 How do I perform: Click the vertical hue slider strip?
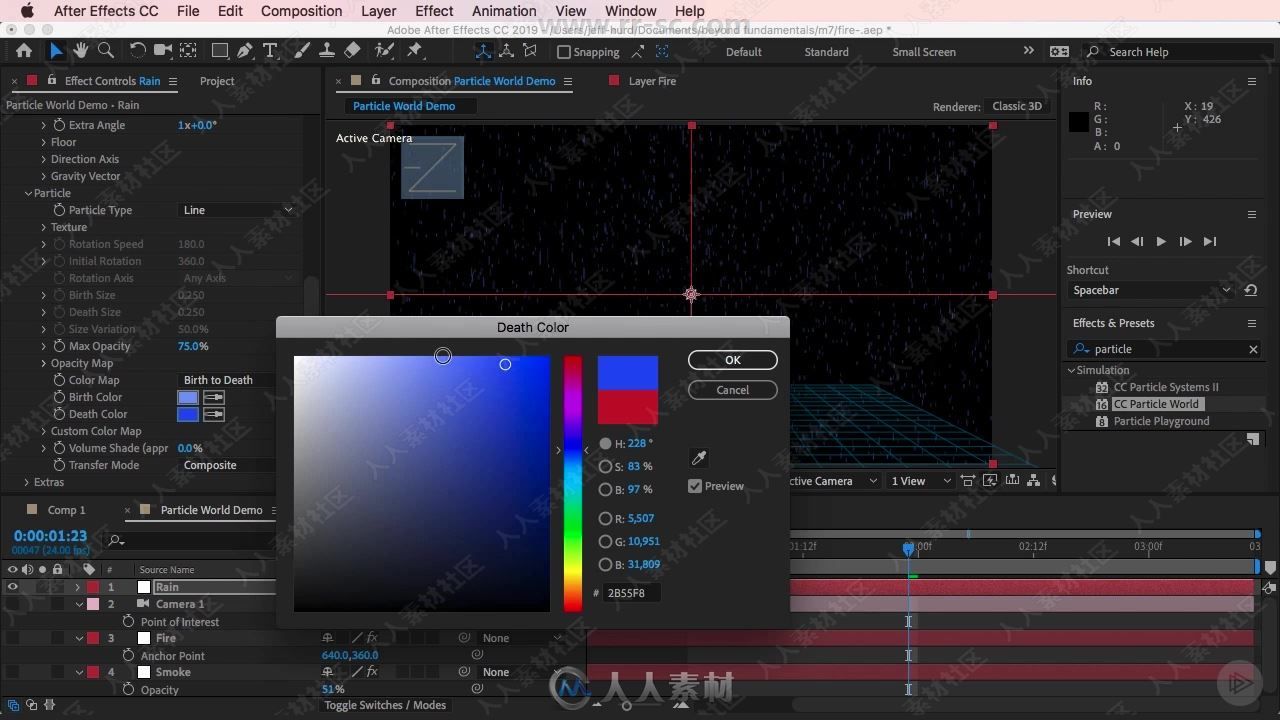[x=572, y=483]
